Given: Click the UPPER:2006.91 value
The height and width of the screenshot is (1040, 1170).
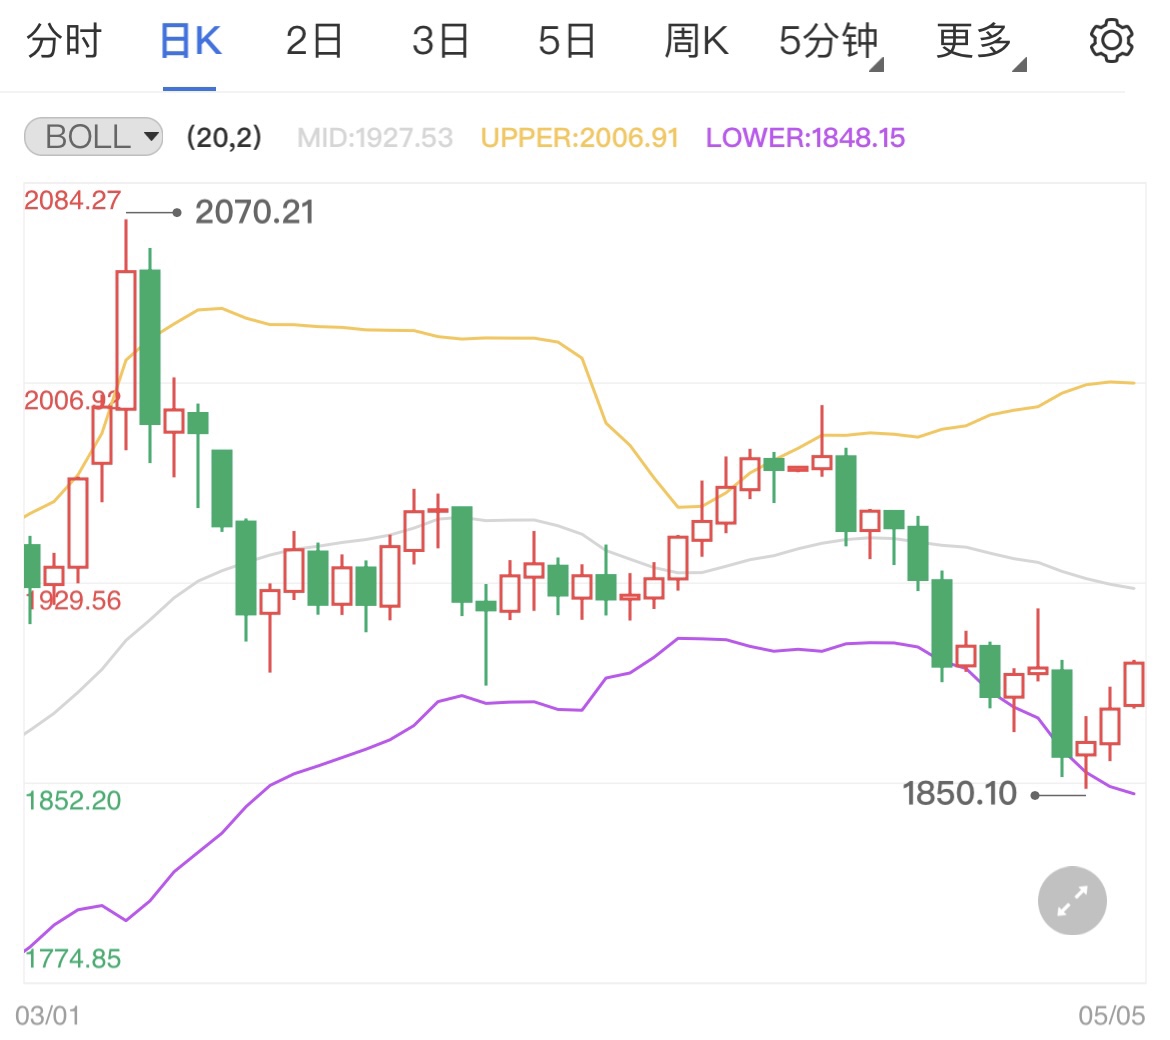Looking at the screenshot, I should pos(580,138).
